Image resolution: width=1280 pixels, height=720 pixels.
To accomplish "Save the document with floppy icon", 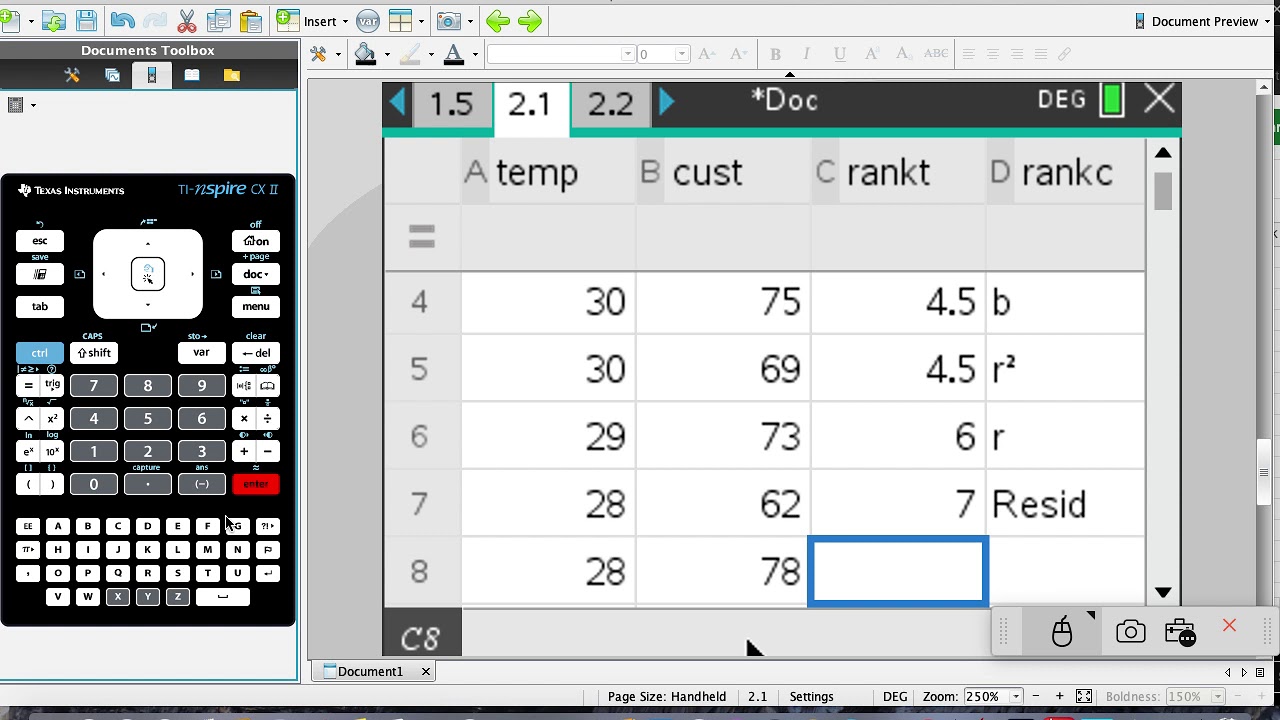I will (x=86, y=21).
